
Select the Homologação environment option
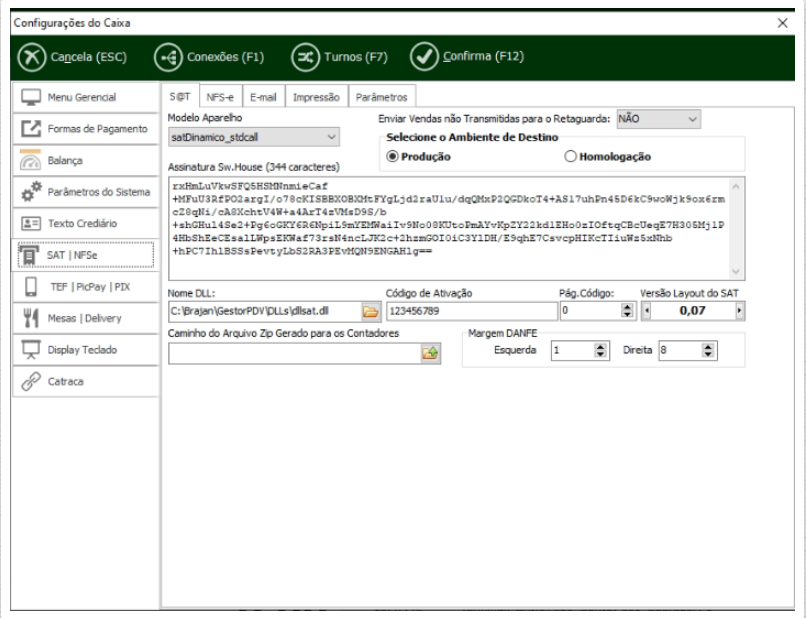click(x=571, y=157)
